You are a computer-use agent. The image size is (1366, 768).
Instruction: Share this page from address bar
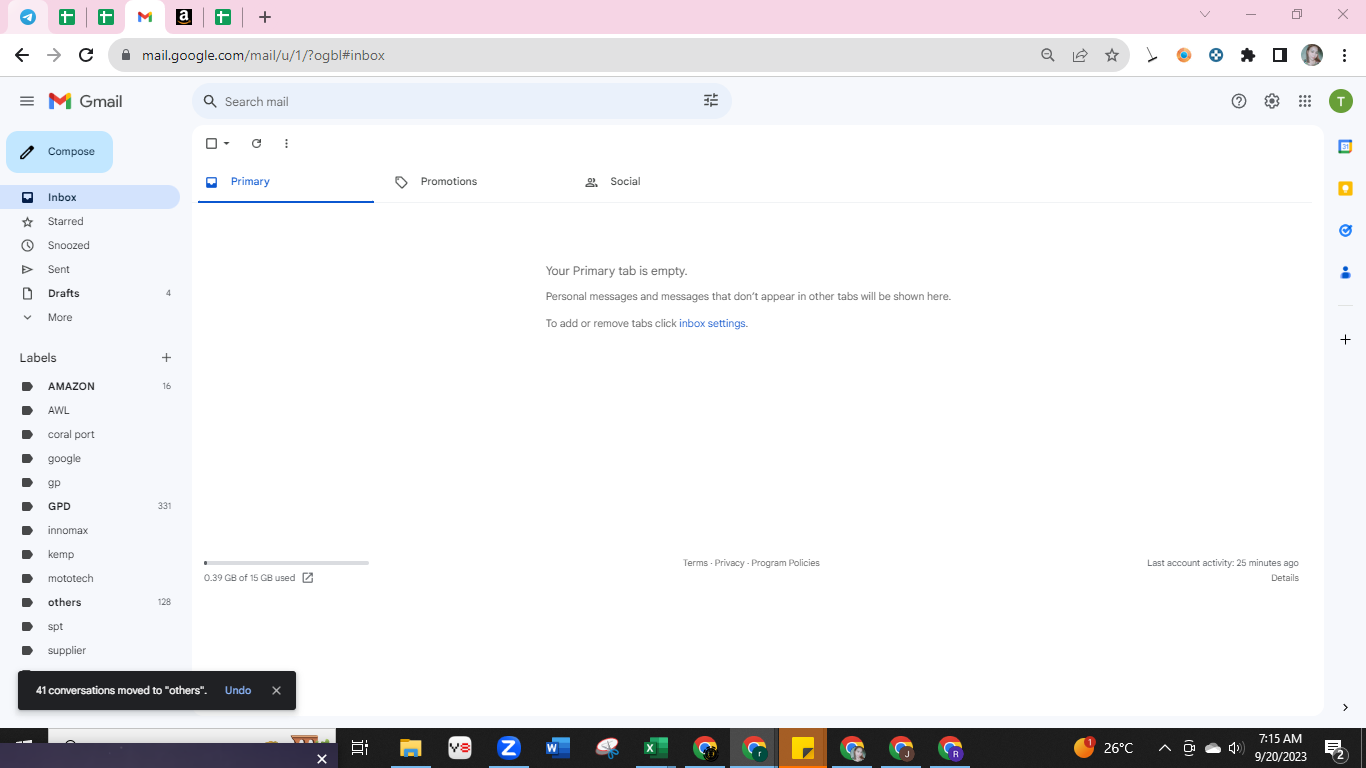1080,56
